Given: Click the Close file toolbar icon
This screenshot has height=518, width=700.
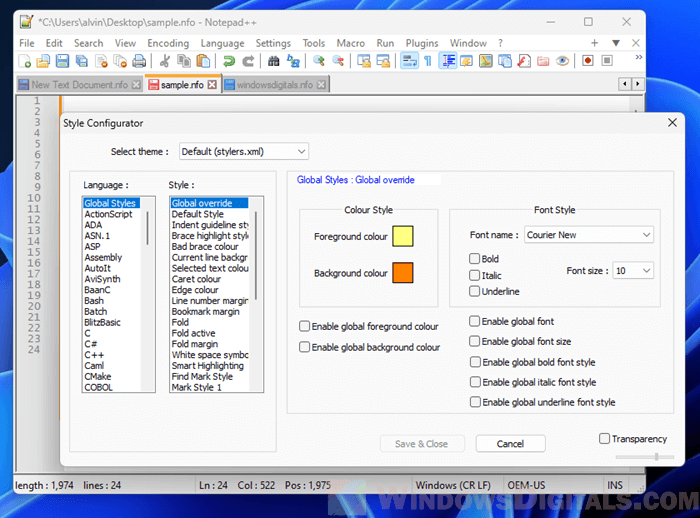Looking at the screenshot, I should click(101, 61).
